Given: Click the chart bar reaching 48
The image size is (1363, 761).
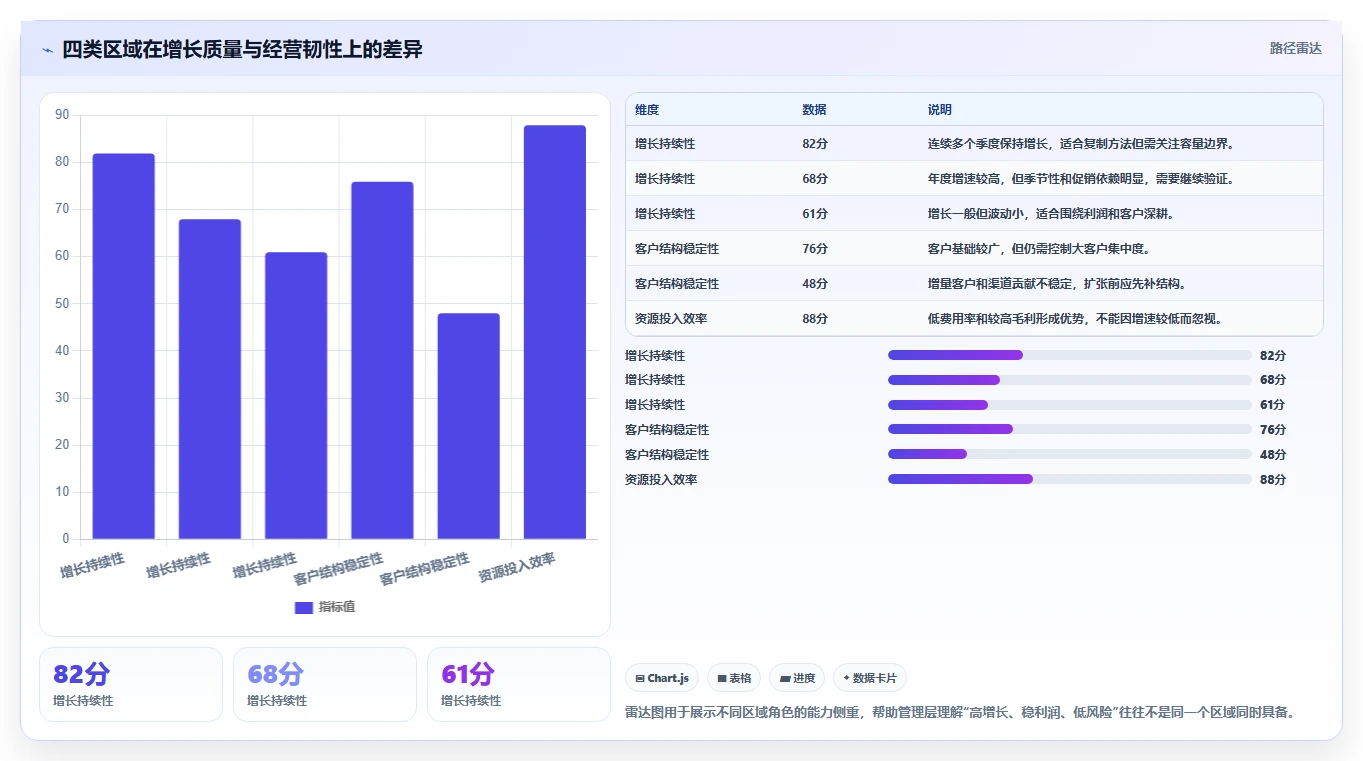Looking at the screenshot, I should (x=468, y=426).
